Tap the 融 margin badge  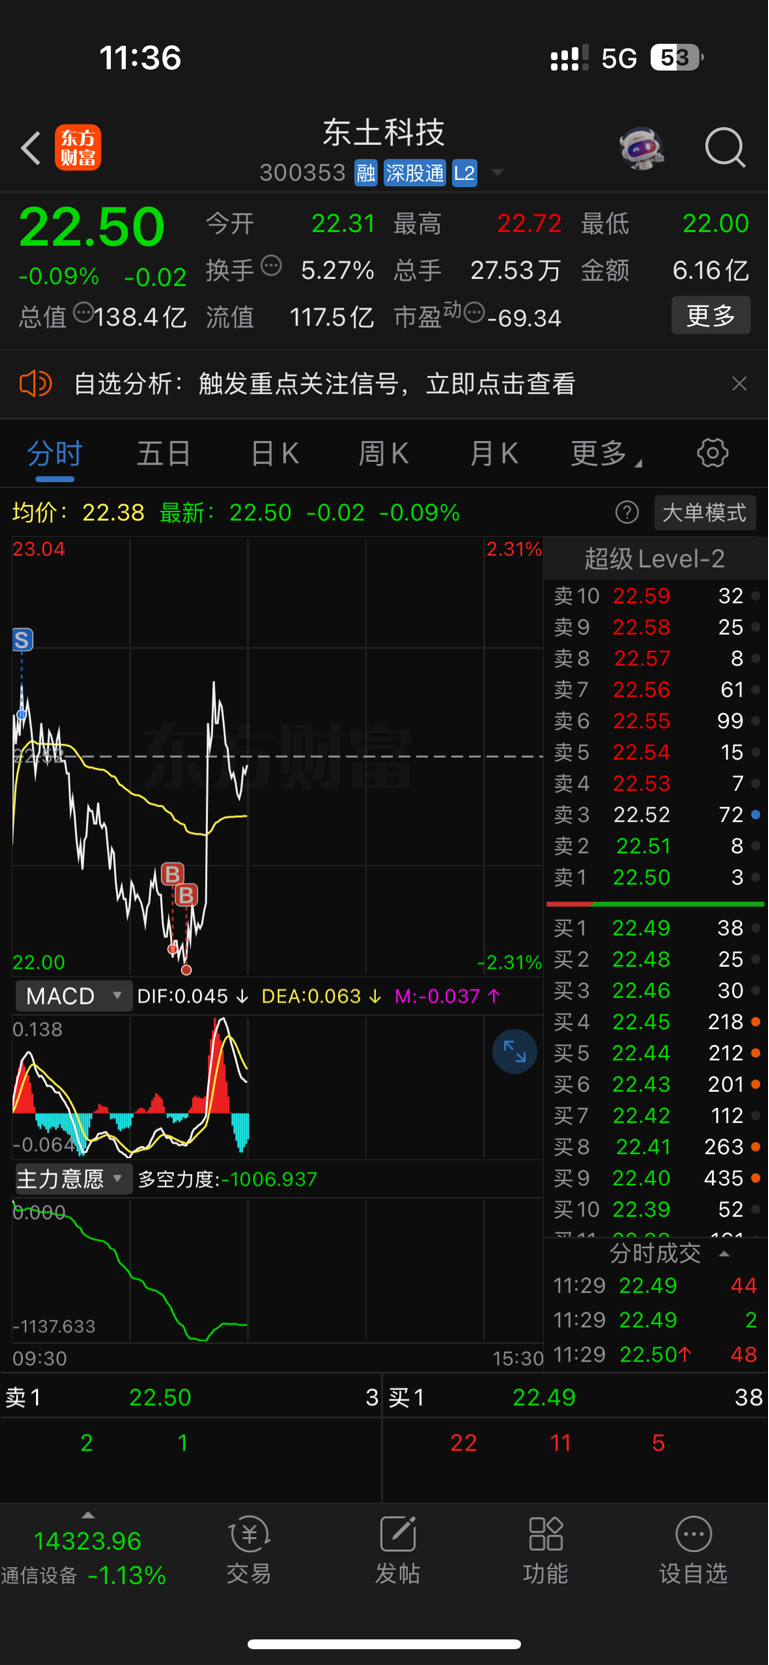click(x=366, y=173)
